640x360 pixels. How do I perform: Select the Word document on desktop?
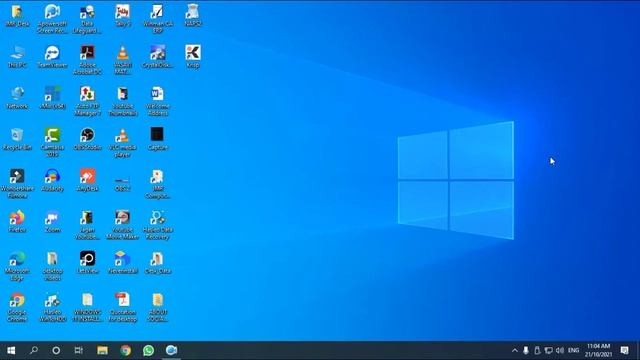(158, 101)
